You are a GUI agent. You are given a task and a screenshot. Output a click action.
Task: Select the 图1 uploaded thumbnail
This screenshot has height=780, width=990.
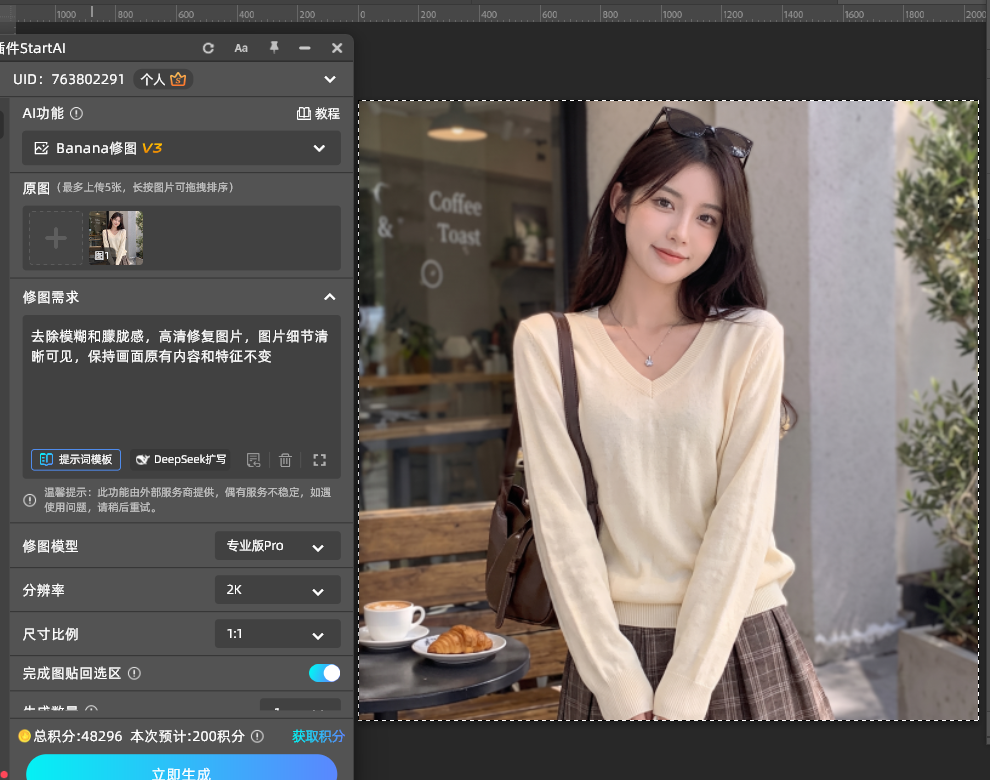(116, 238)
